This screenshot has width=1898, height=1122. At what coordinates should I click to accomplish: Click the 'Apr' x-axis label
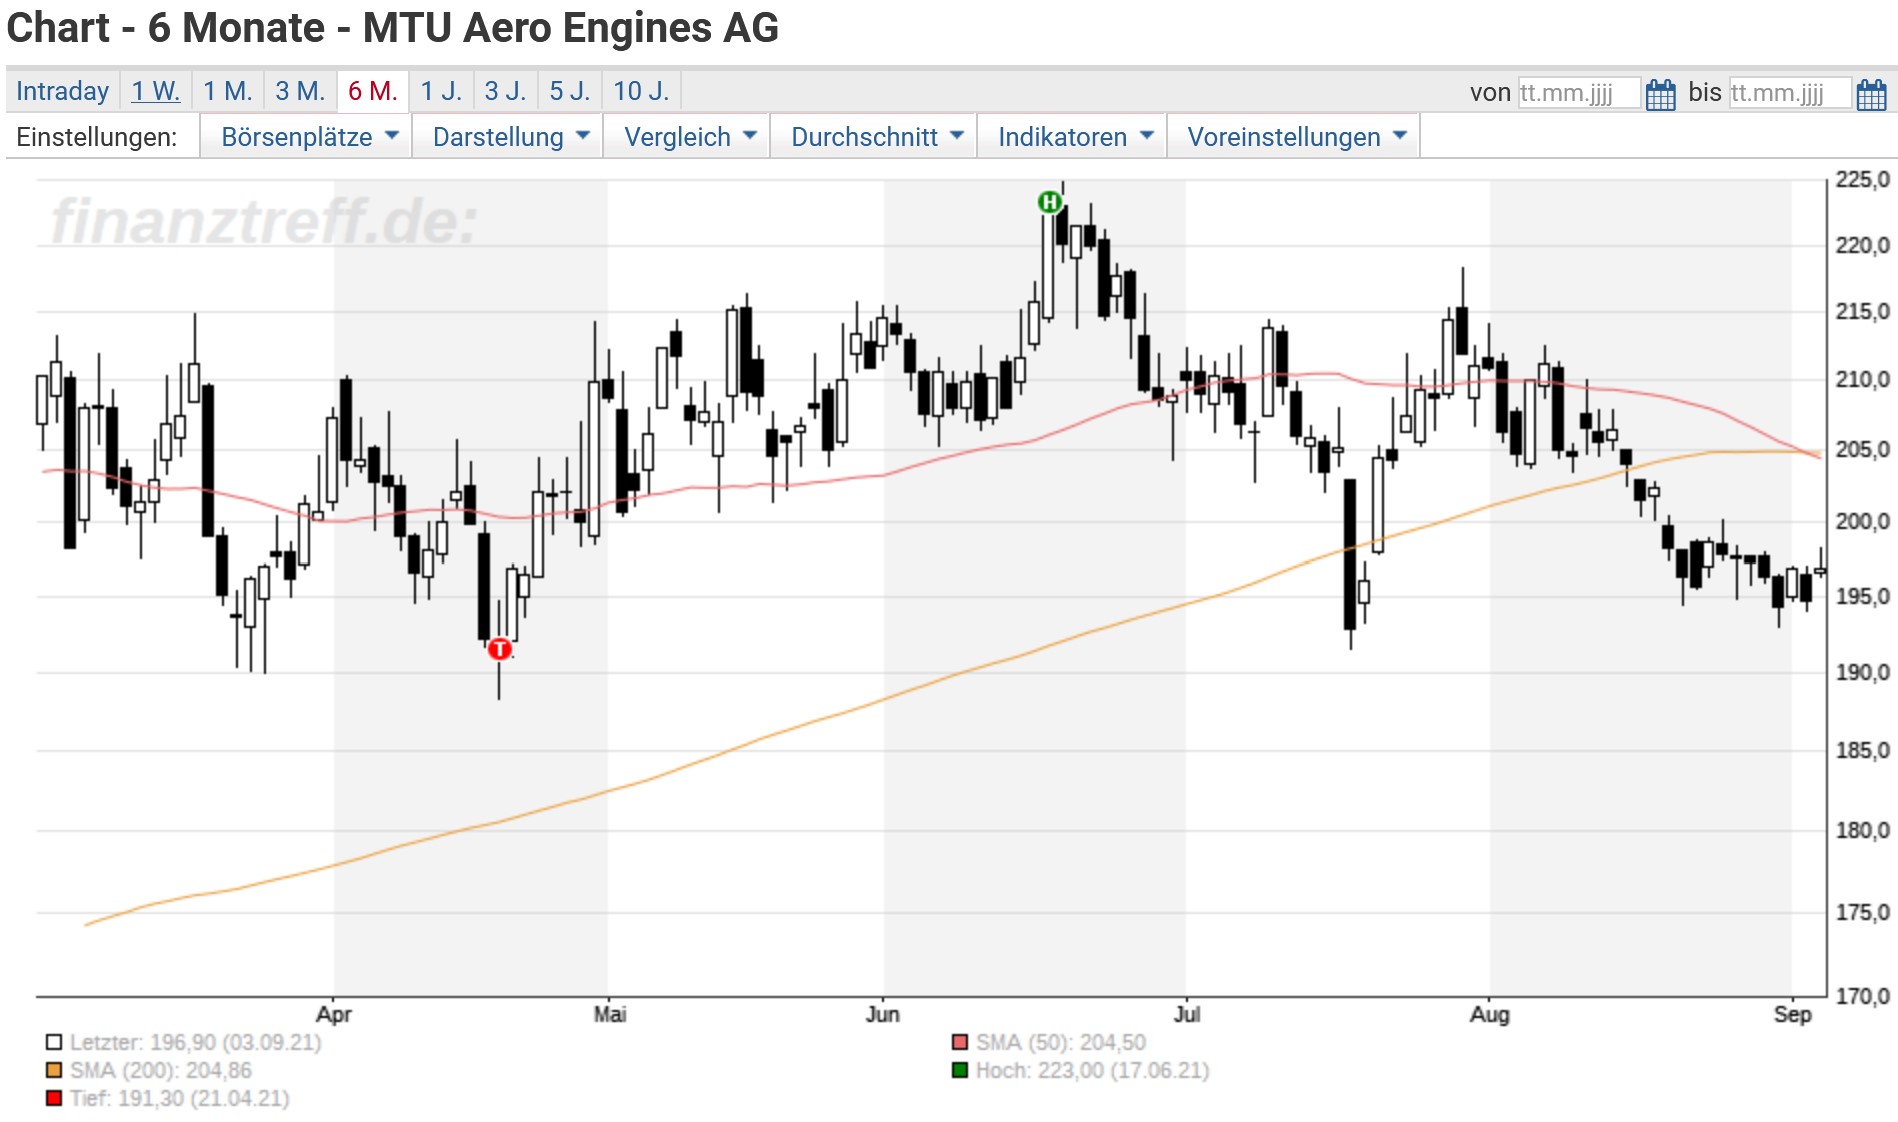click(334, 1015)
